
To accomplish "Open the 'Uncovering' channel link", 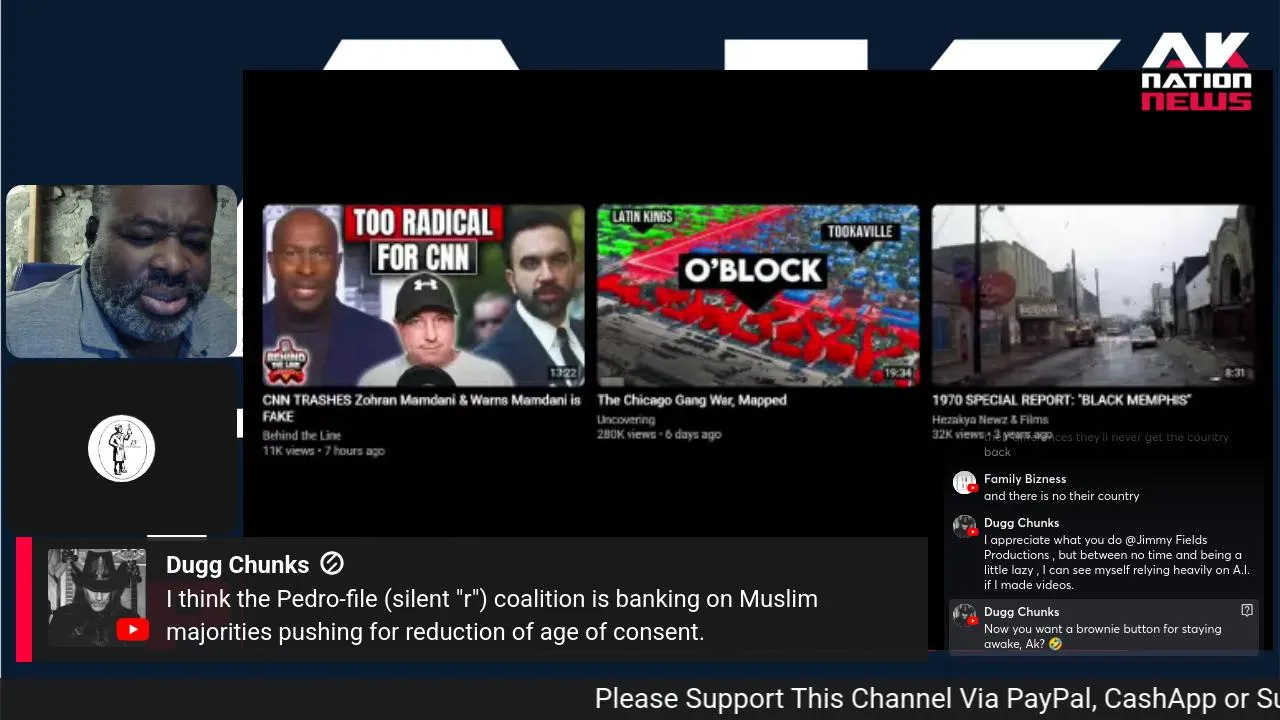I will click(626, 420).
